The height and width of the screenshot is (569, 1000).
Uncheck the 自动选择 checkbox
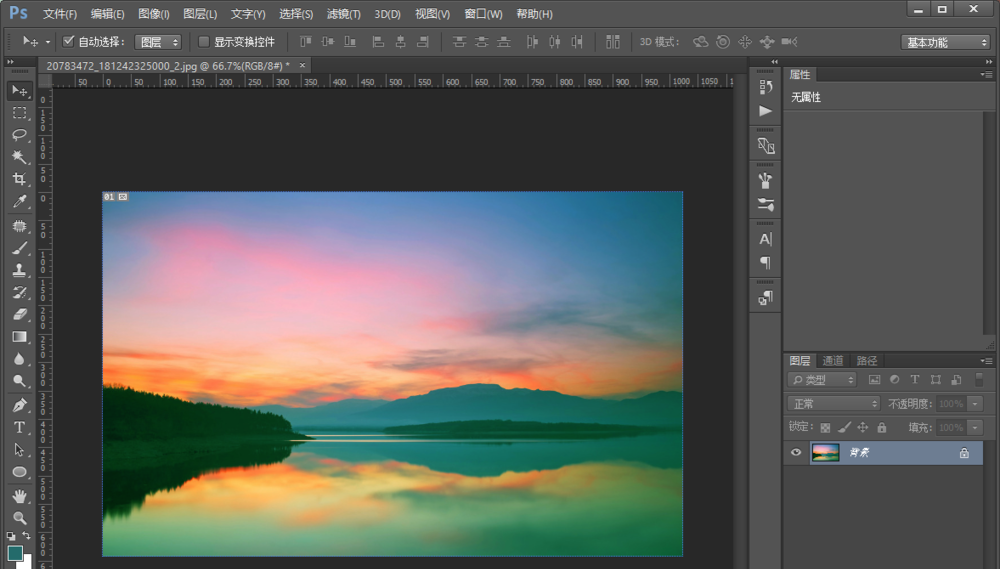click(x=69, y=42)
